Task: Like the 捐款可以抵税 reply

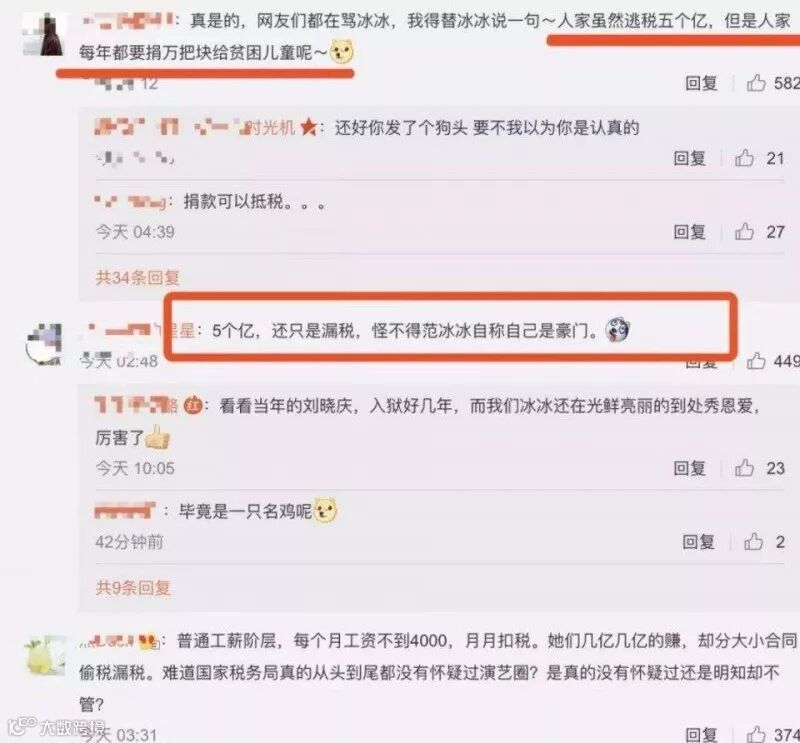Action: [x=744, y=232]
